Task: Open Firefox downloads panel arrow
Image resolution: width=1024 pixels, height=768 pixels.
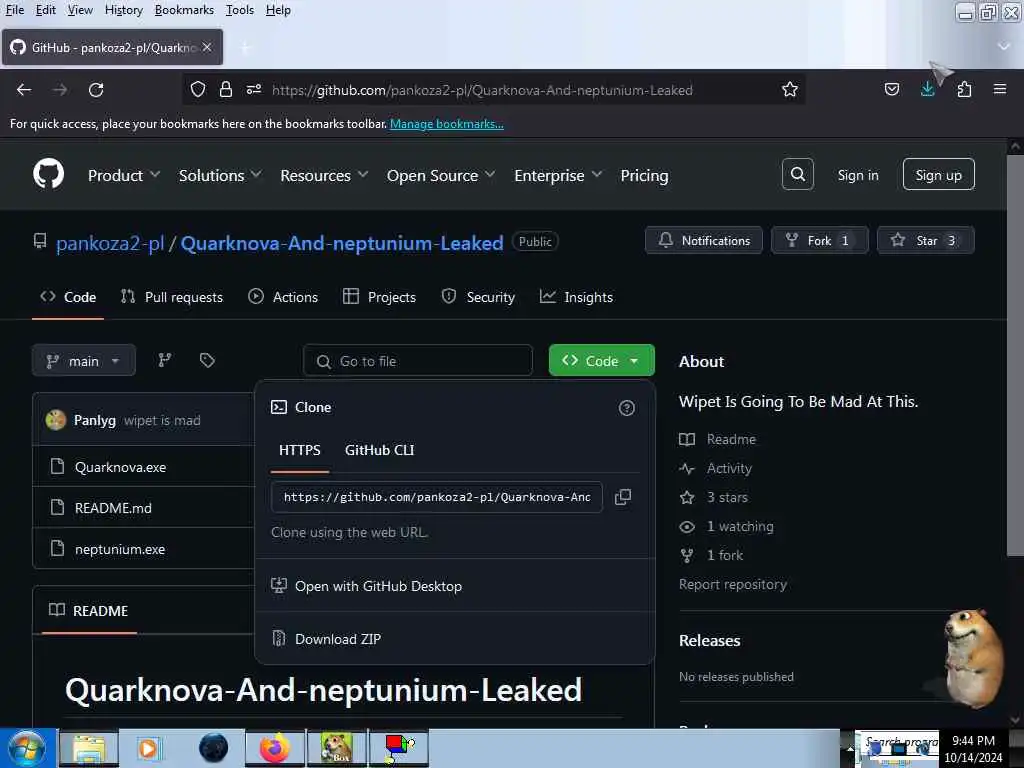Action: tap(927, 89)
